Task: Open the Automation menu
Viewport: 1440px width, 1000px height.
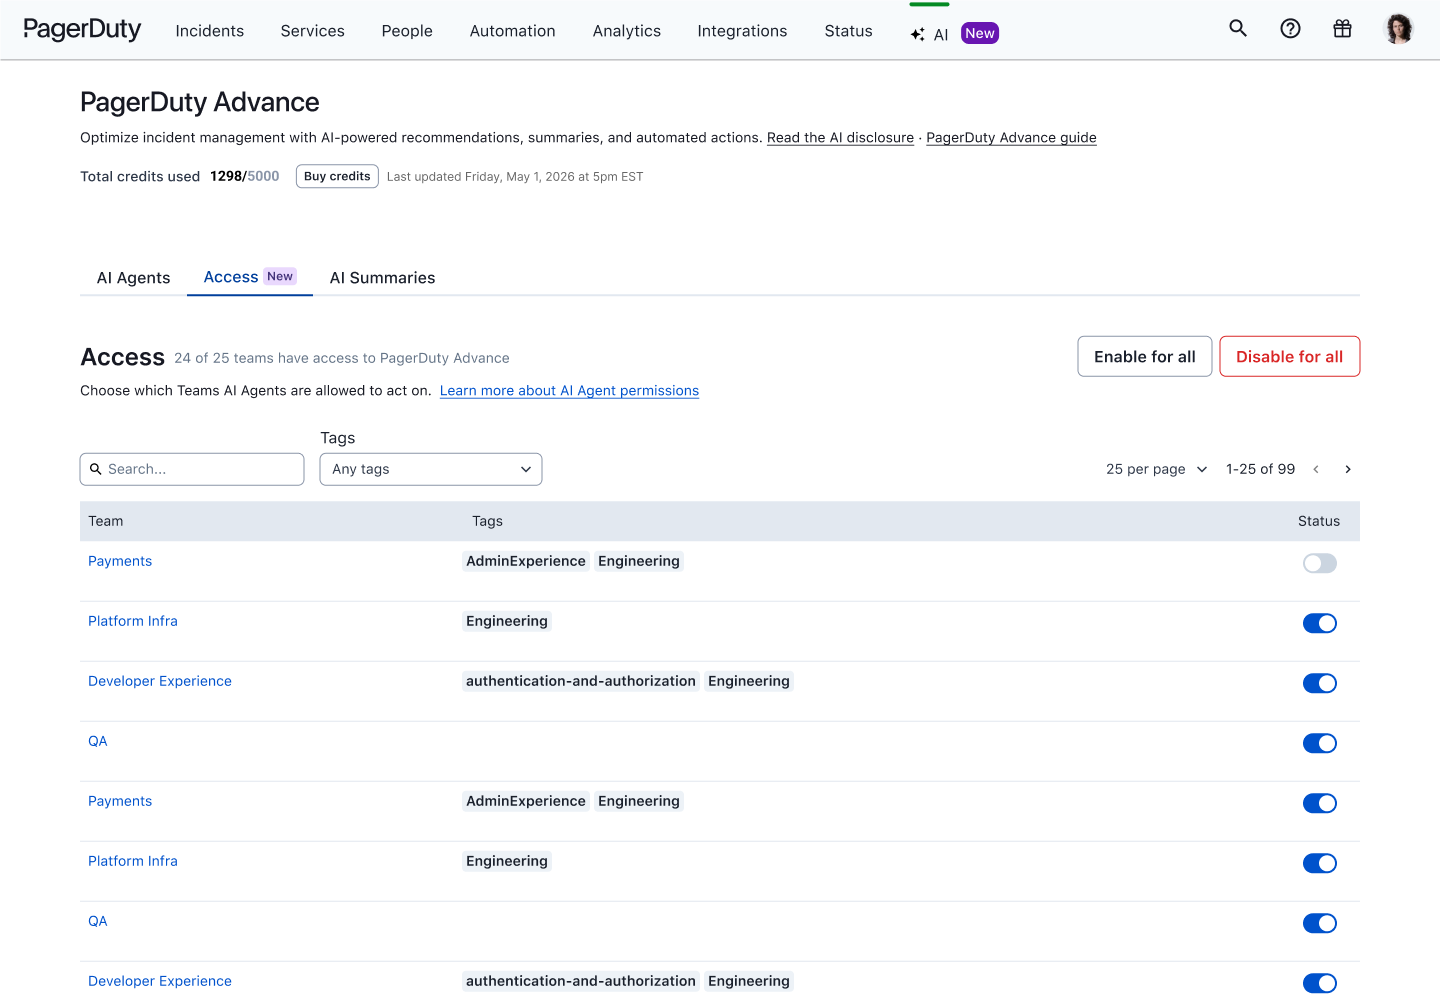Action: click(x=513, y=31)
